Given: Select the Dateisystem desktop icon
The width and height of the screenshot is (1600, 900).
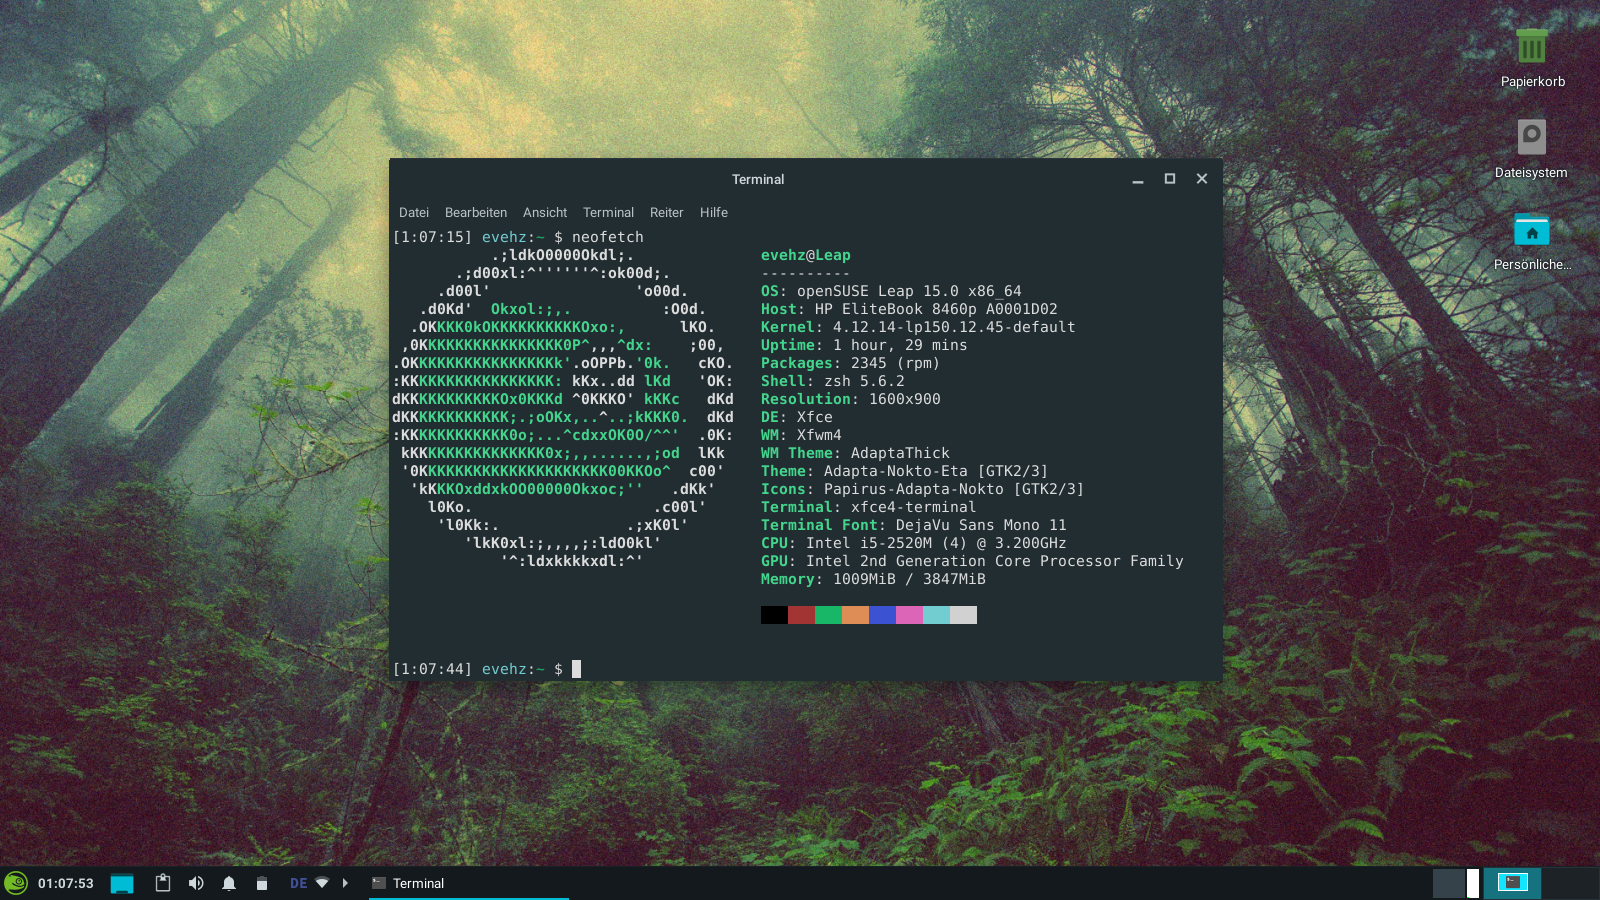Looking at the screenshot, I should click(x=1532, y=149).
